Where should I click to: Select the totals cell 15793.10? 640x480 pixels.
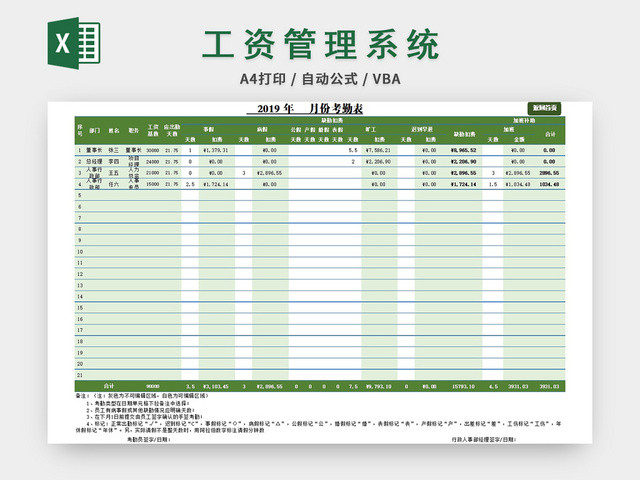463,386
